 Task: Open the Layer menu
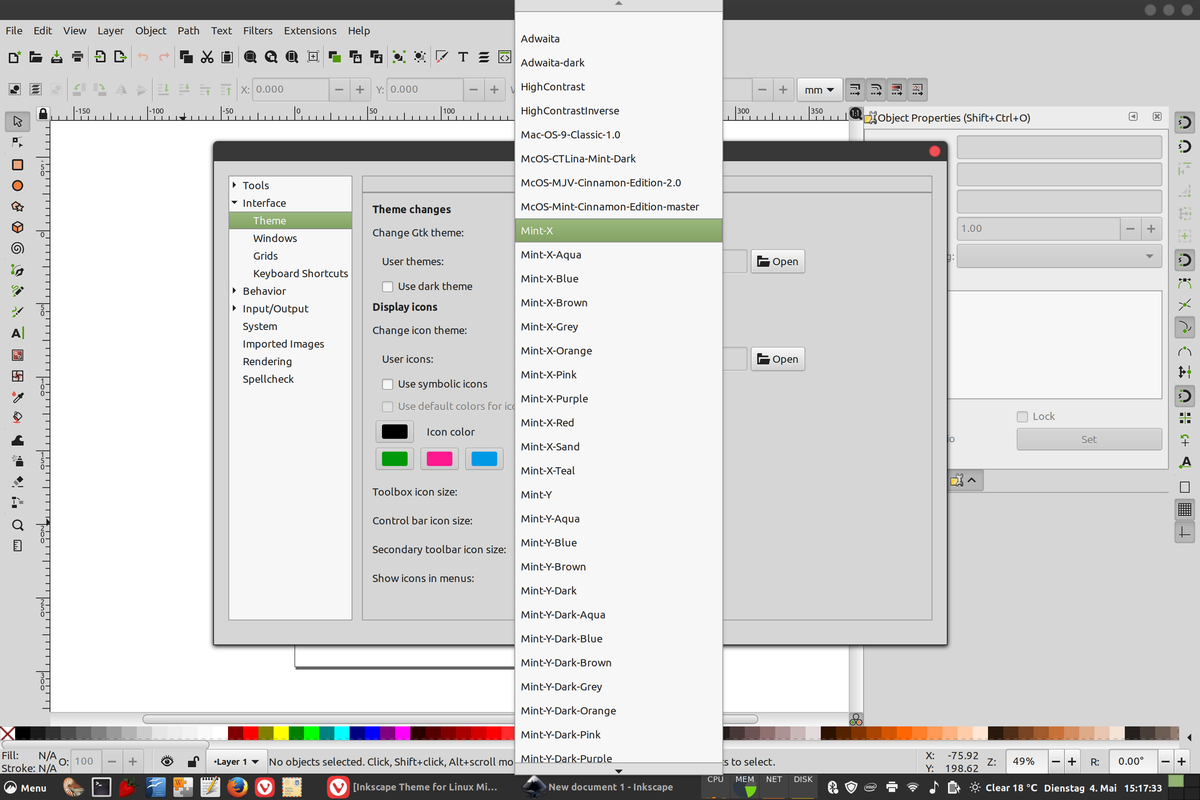click(110, 31)
